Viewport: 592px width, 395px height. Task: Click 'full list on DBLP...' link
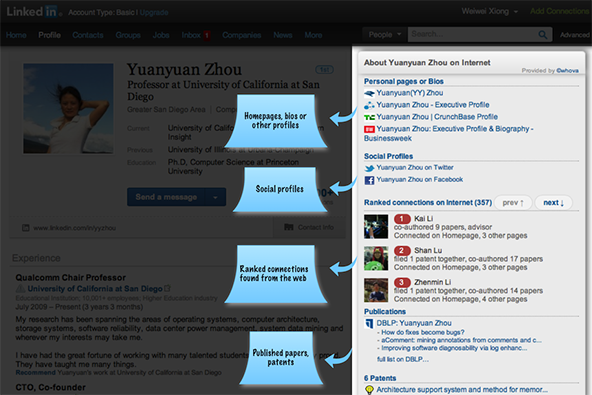click(403, 360)
